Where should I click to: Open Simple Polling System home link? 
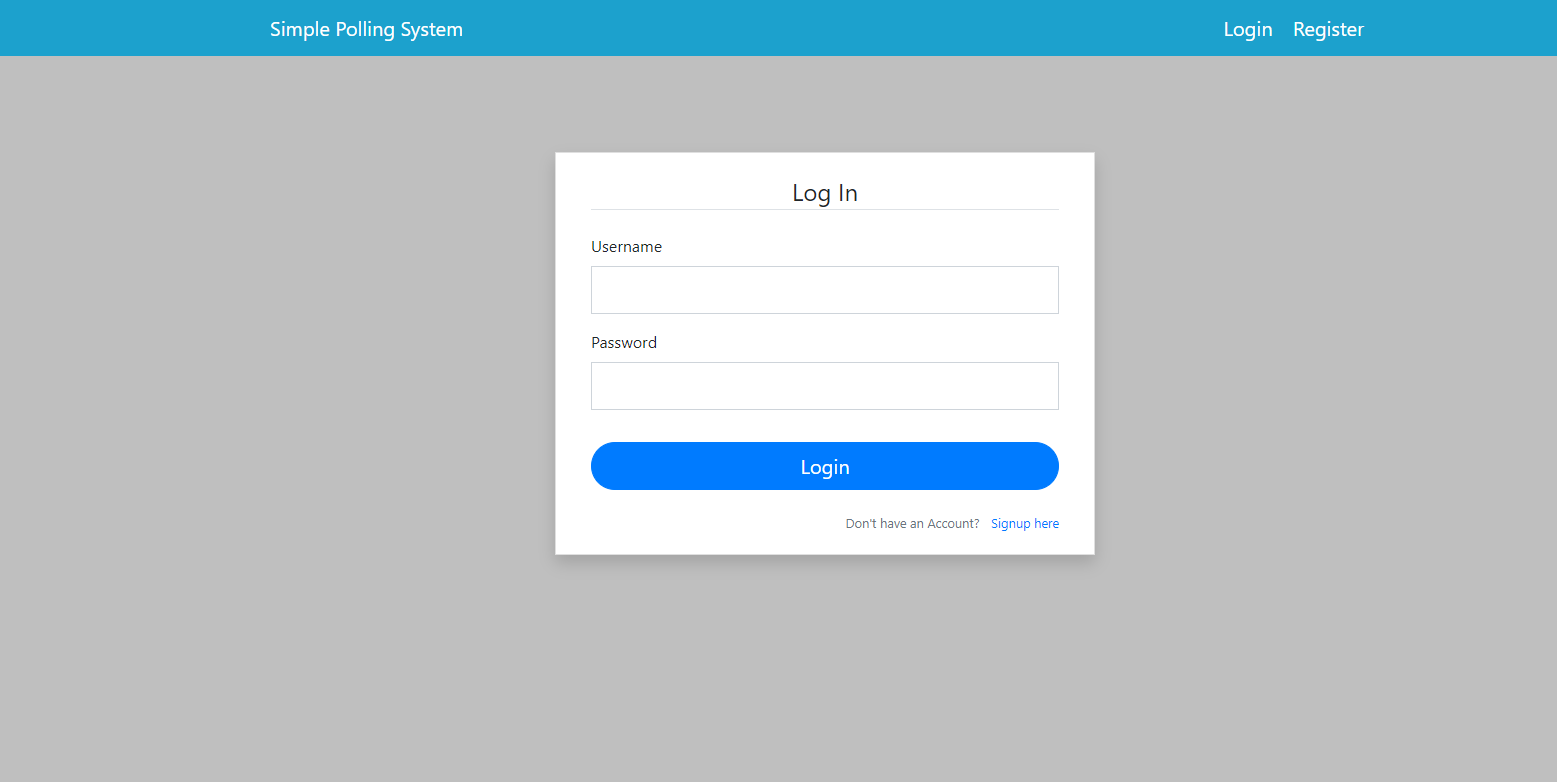pos(366,29)
